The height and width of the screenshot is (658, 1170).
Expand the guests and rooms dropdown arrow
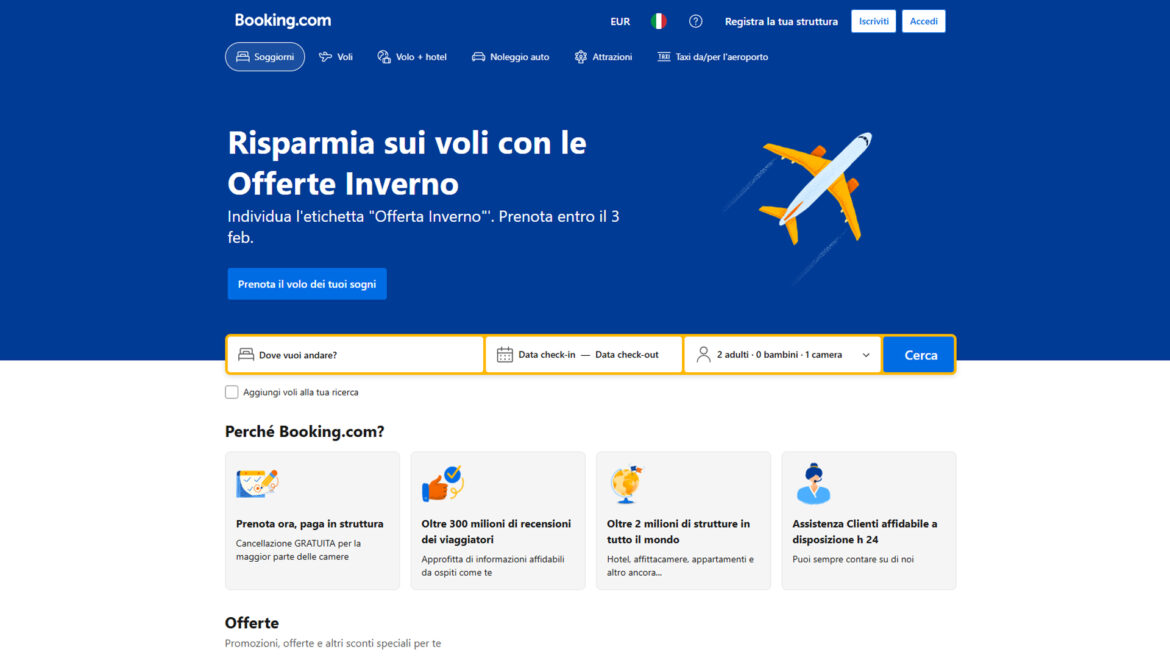(866, 355)
